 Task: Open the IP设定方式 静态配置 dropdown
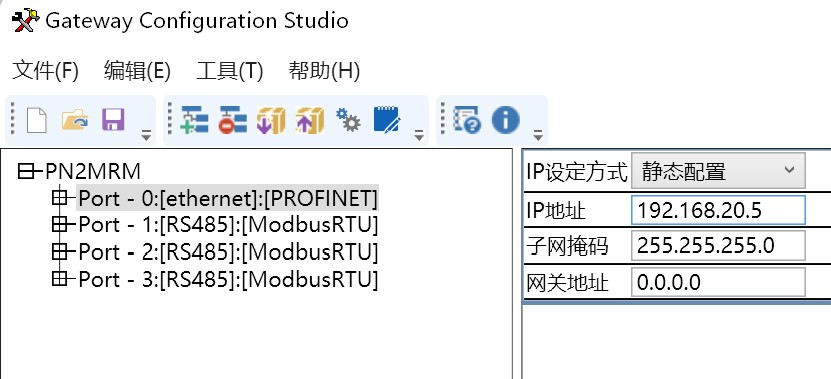(718, 171)
